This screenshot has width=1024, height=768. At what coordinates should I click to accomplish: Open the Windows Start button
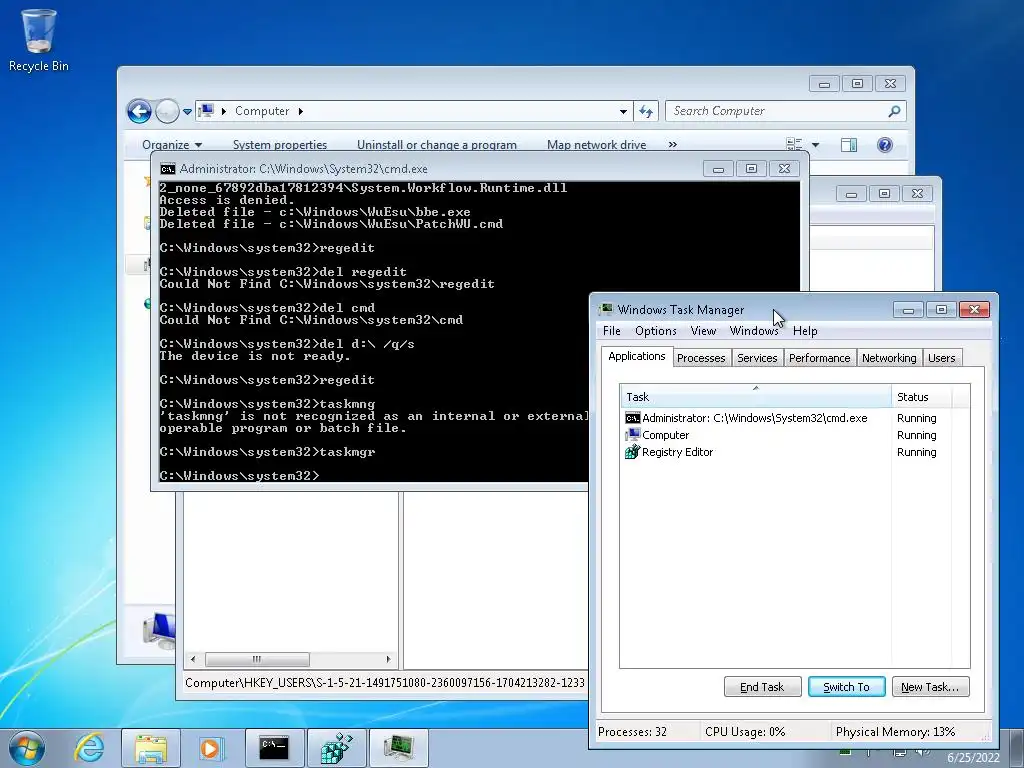pos(26,748)
